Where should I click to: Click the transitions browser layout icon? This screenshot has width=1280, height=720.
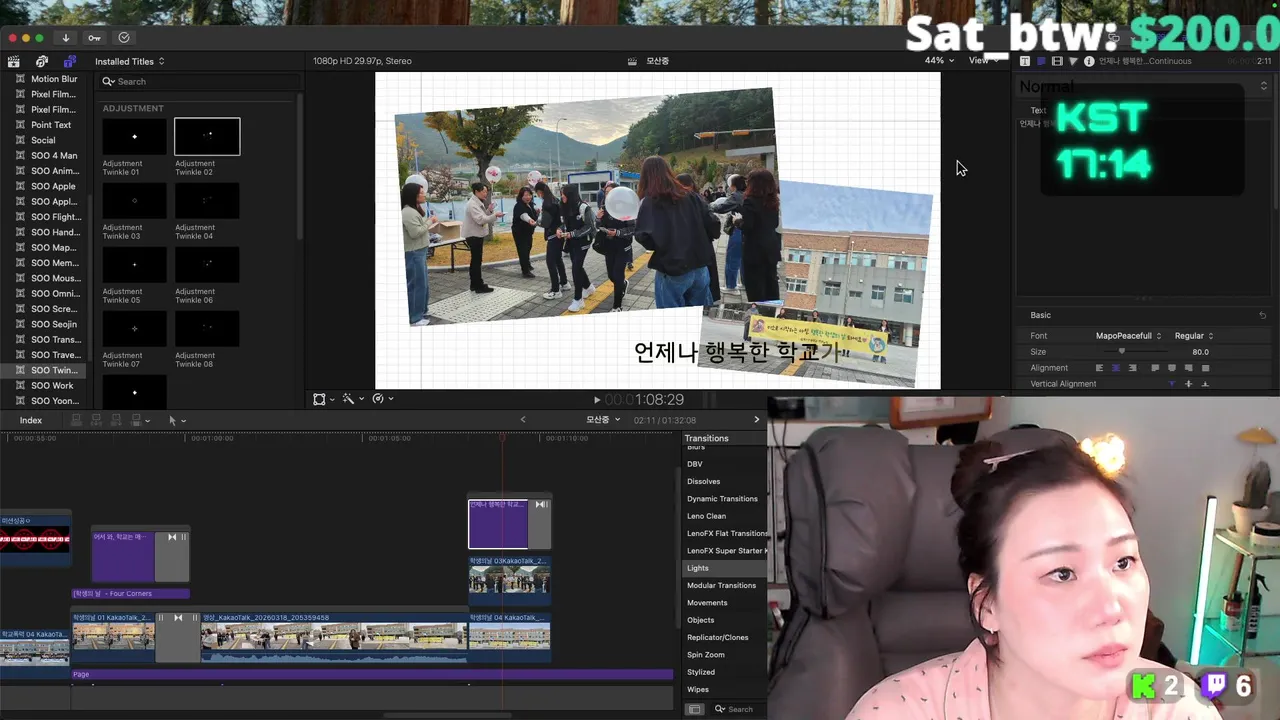695,709
